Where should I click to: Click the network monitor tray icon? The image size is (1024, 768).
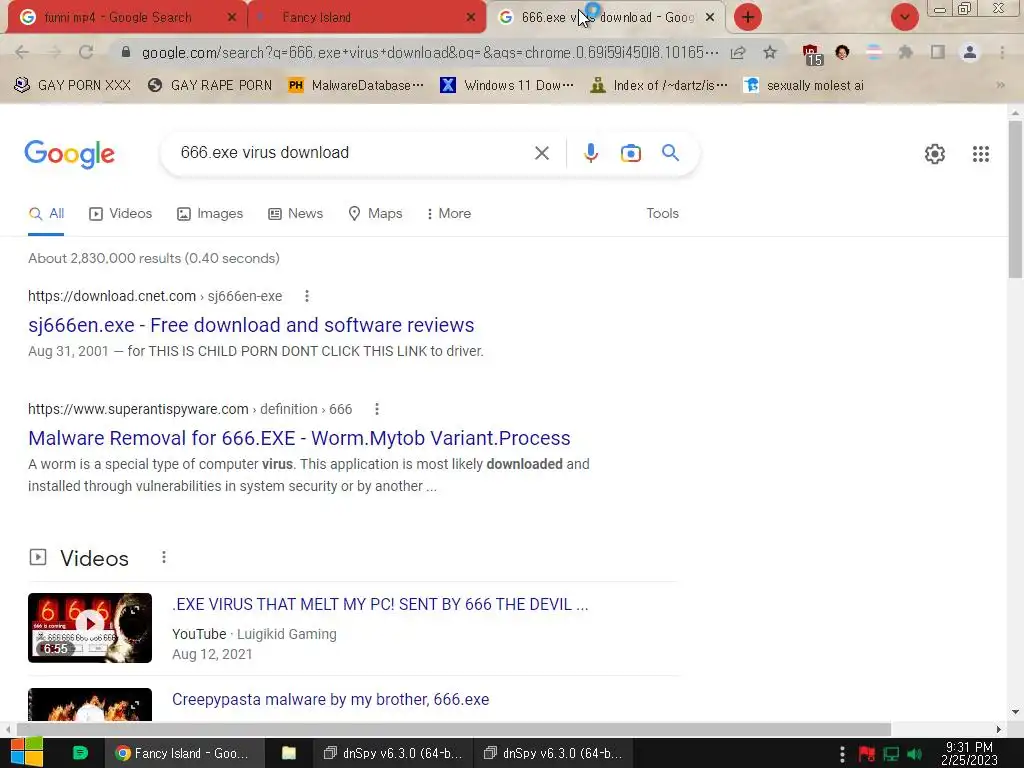coord(891,754)
